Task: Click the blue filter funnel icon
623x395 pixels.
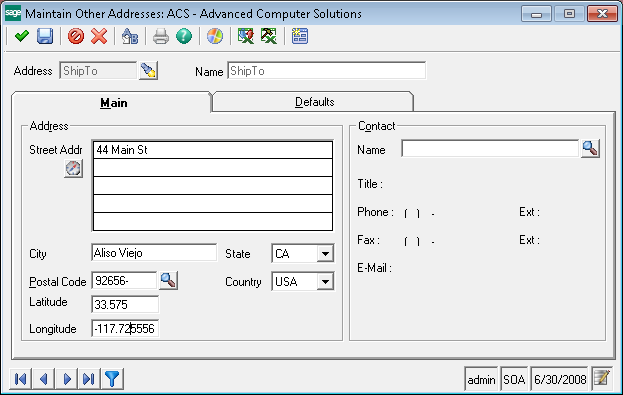Action: click(x=112, y=379)
